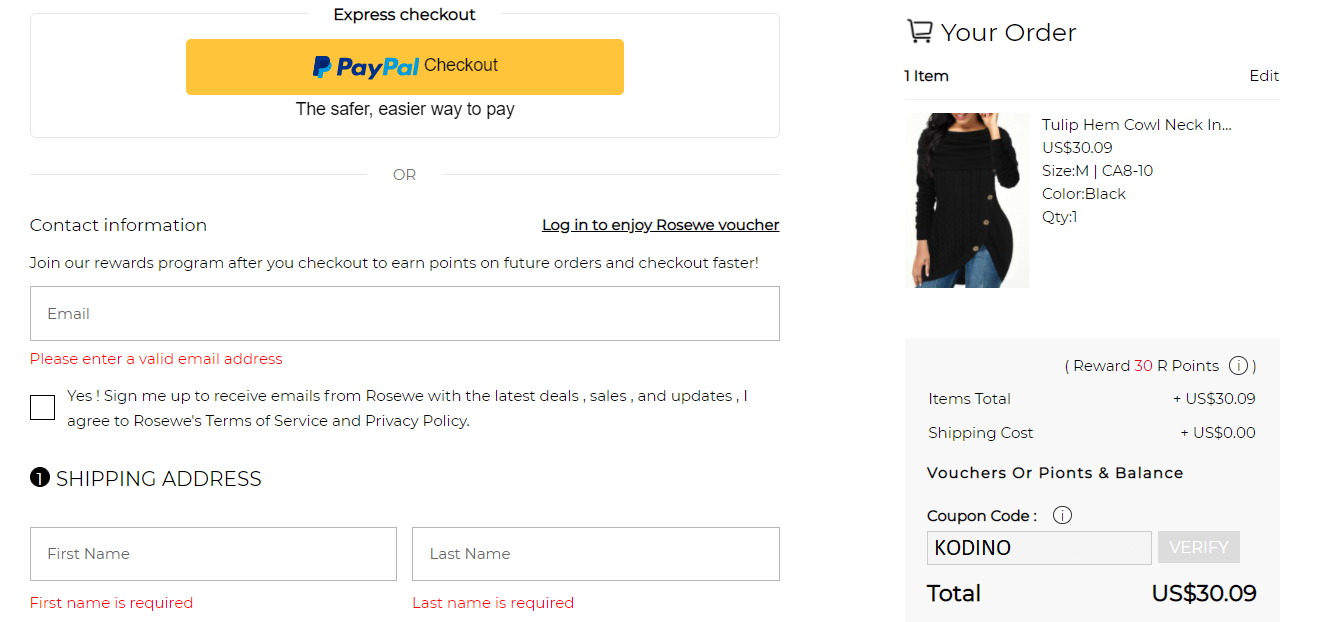Select the Last Name text field
The image size is (1324, 622).
(596, 554)
